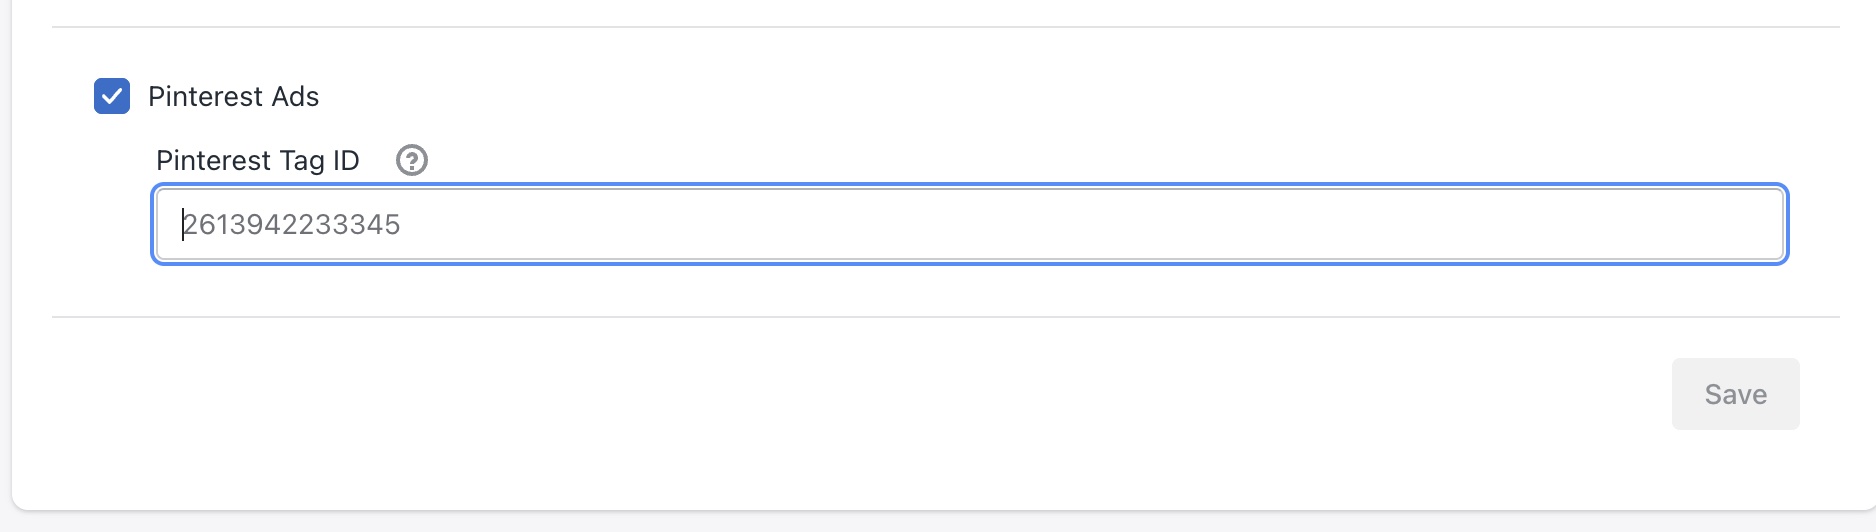Place cursor in the Tag ID text box

(970, 224)
